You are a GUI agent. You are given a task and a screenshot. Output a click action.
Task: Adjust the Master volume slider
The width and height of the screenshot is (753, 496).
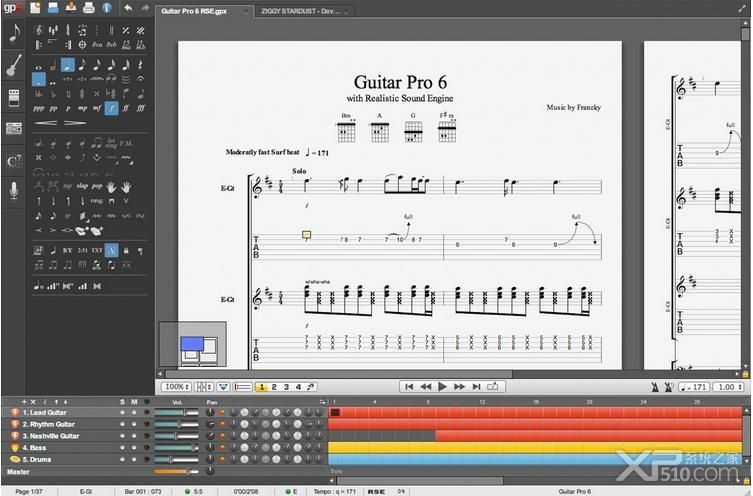176,472
